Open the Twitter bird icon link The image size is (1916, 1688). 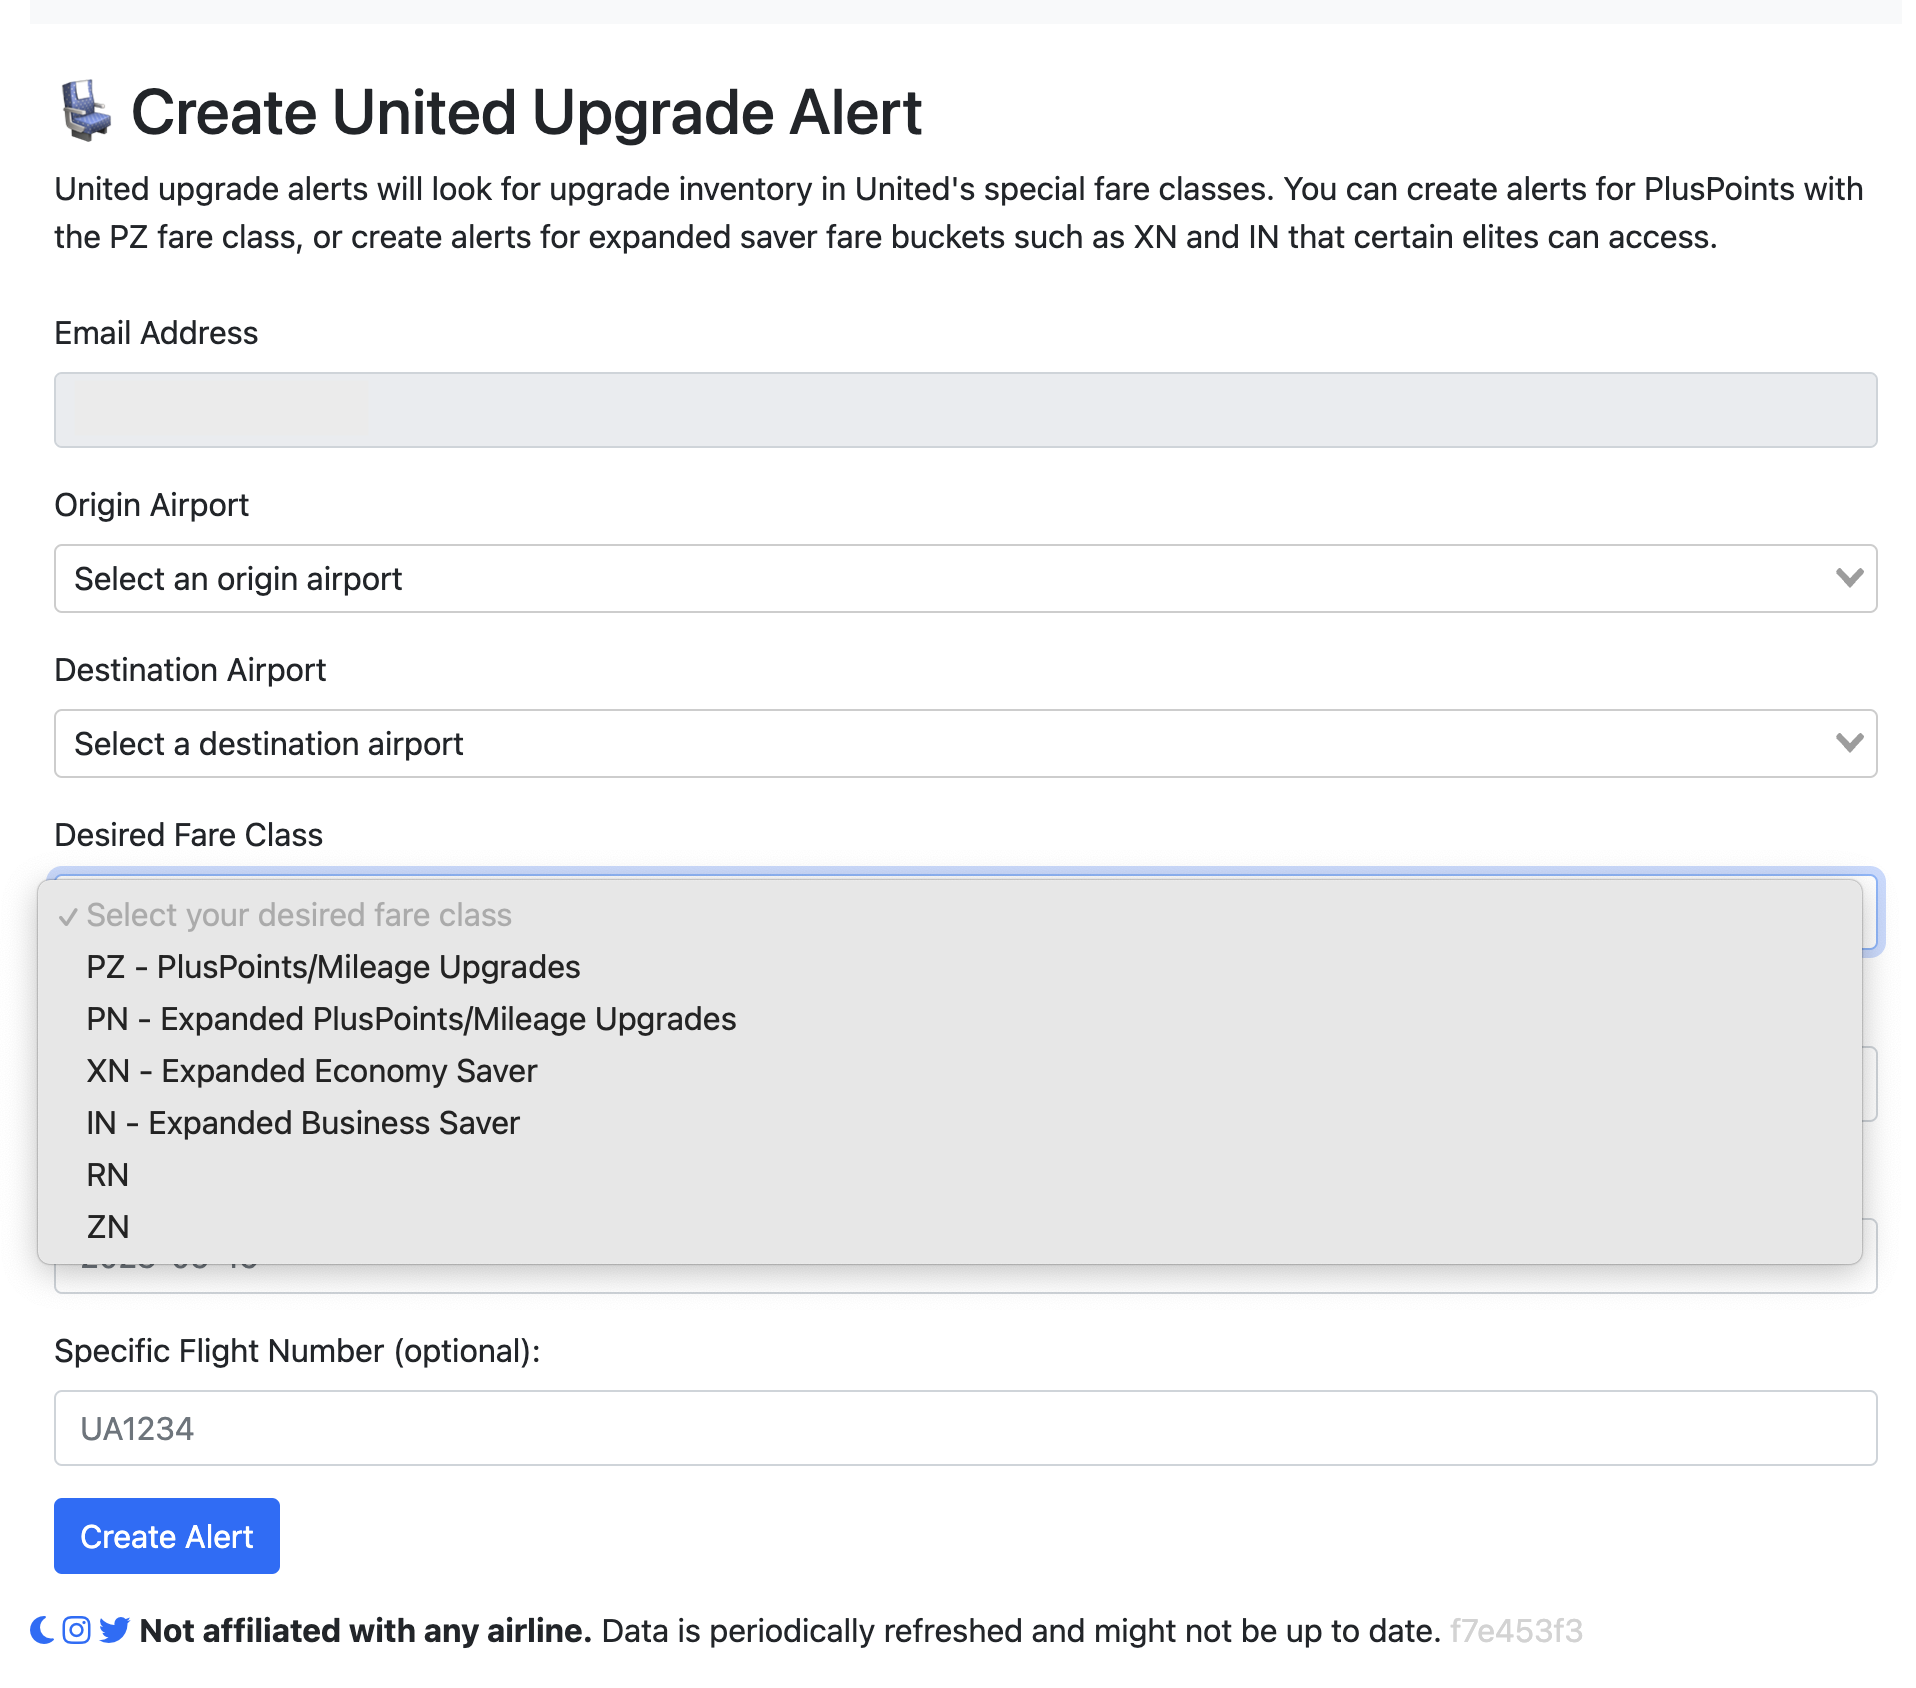114,1631
